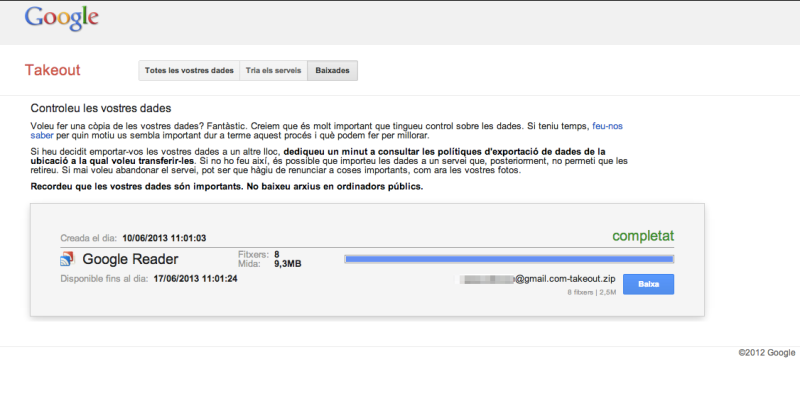Image resolution: width=800 pixels, height=401 pixels.
Task: Click the Google Reader service icon
Action: pyautogui.click(x=67, y=259)
